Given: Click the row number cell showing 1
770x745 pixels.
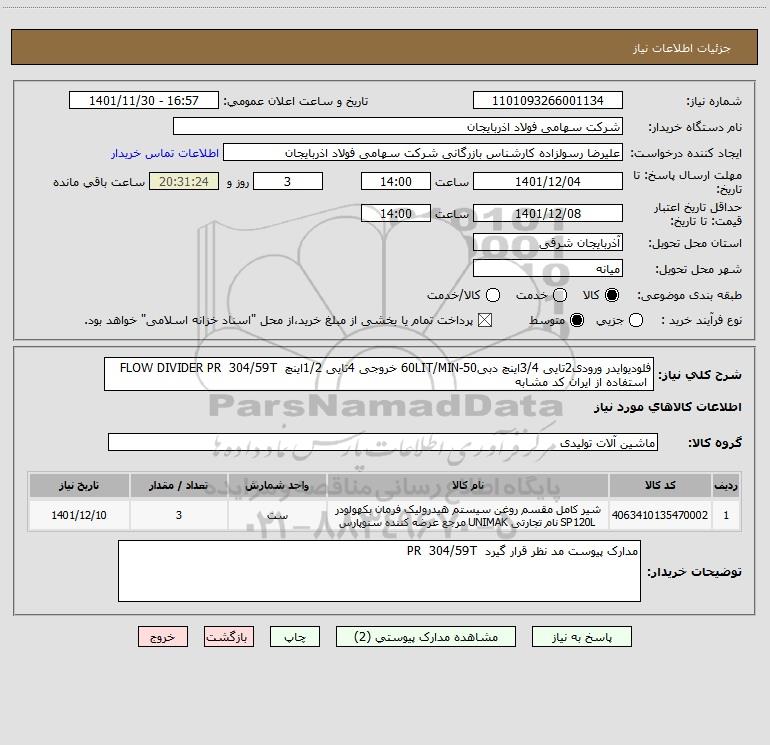Looking at the screenshot, I should tap(726, 515).
